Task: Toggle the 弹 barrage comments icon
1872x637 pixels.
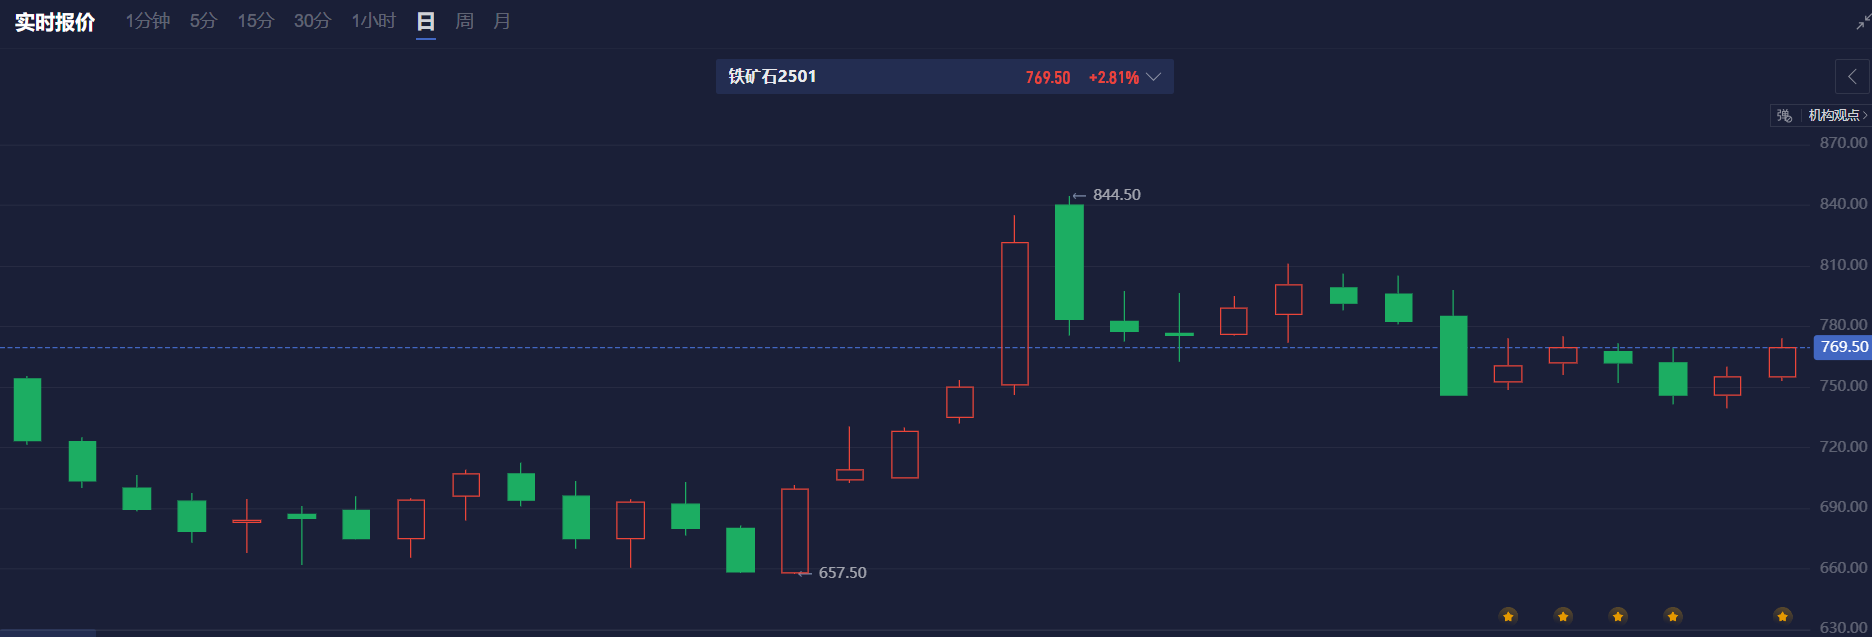Action: (x=1784, y=116)
